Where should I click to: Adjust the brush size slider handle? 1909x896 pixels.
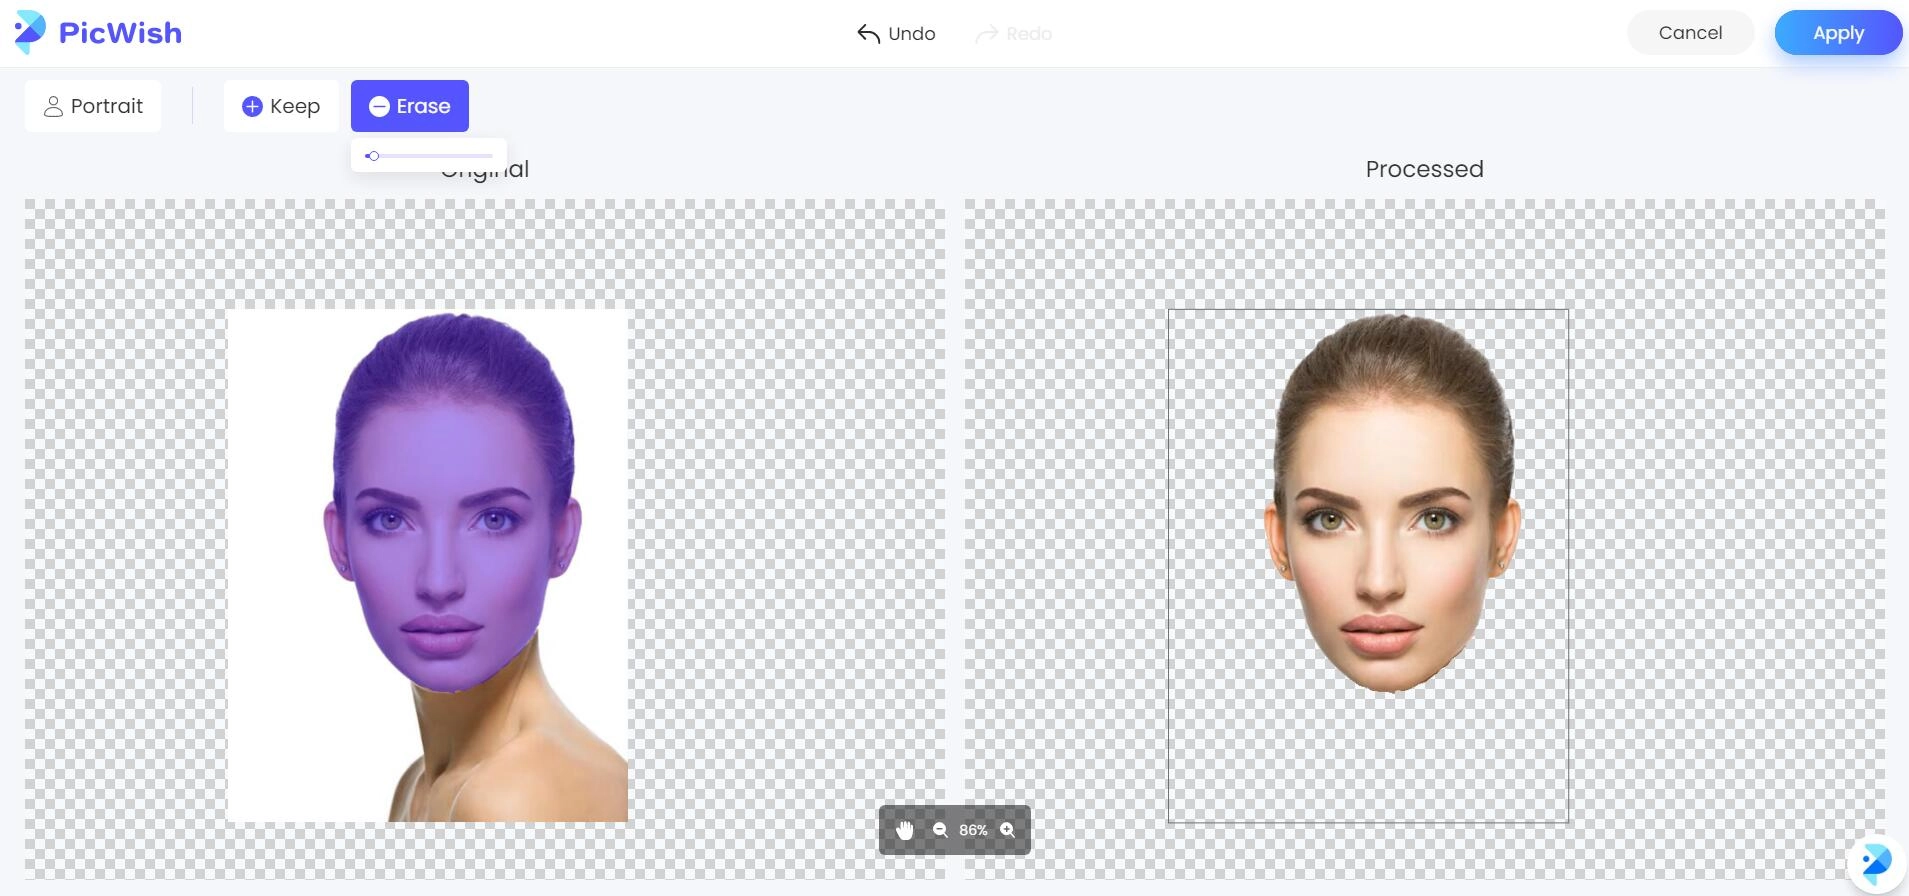click(372, 156)
